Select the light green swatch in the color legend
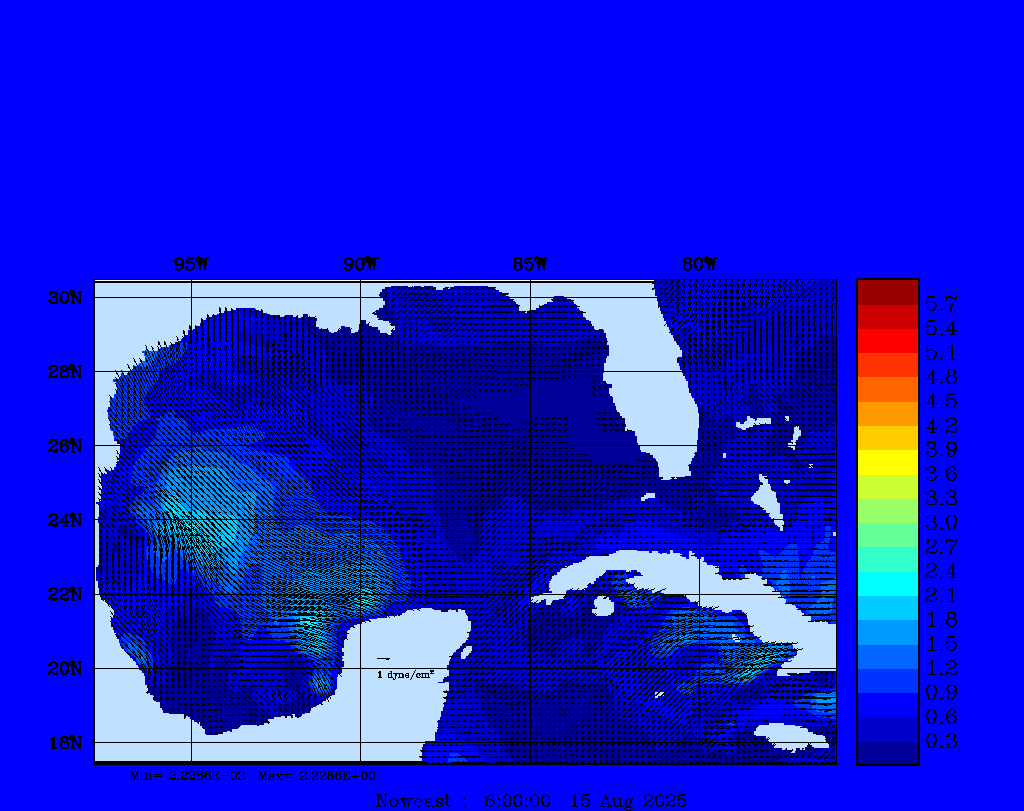This screenshot has width=1024, height=811. point(887,511)
